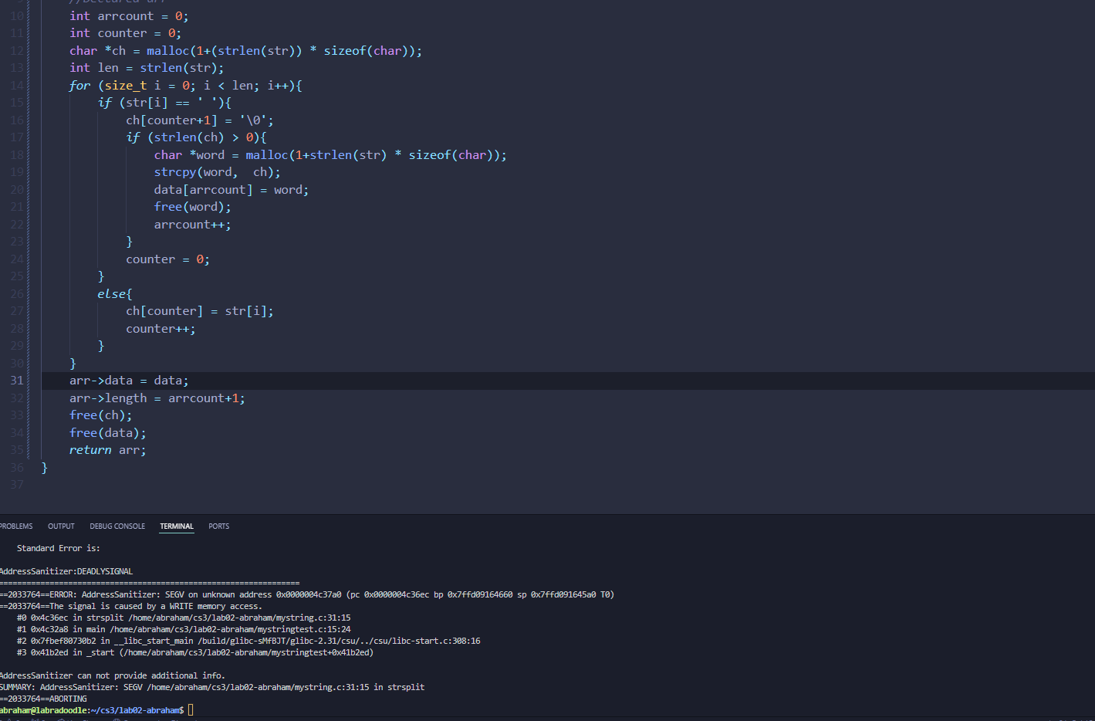Click line number 14 beside the for loop
Screen dimensions: 1095x721
pos(17,86)
